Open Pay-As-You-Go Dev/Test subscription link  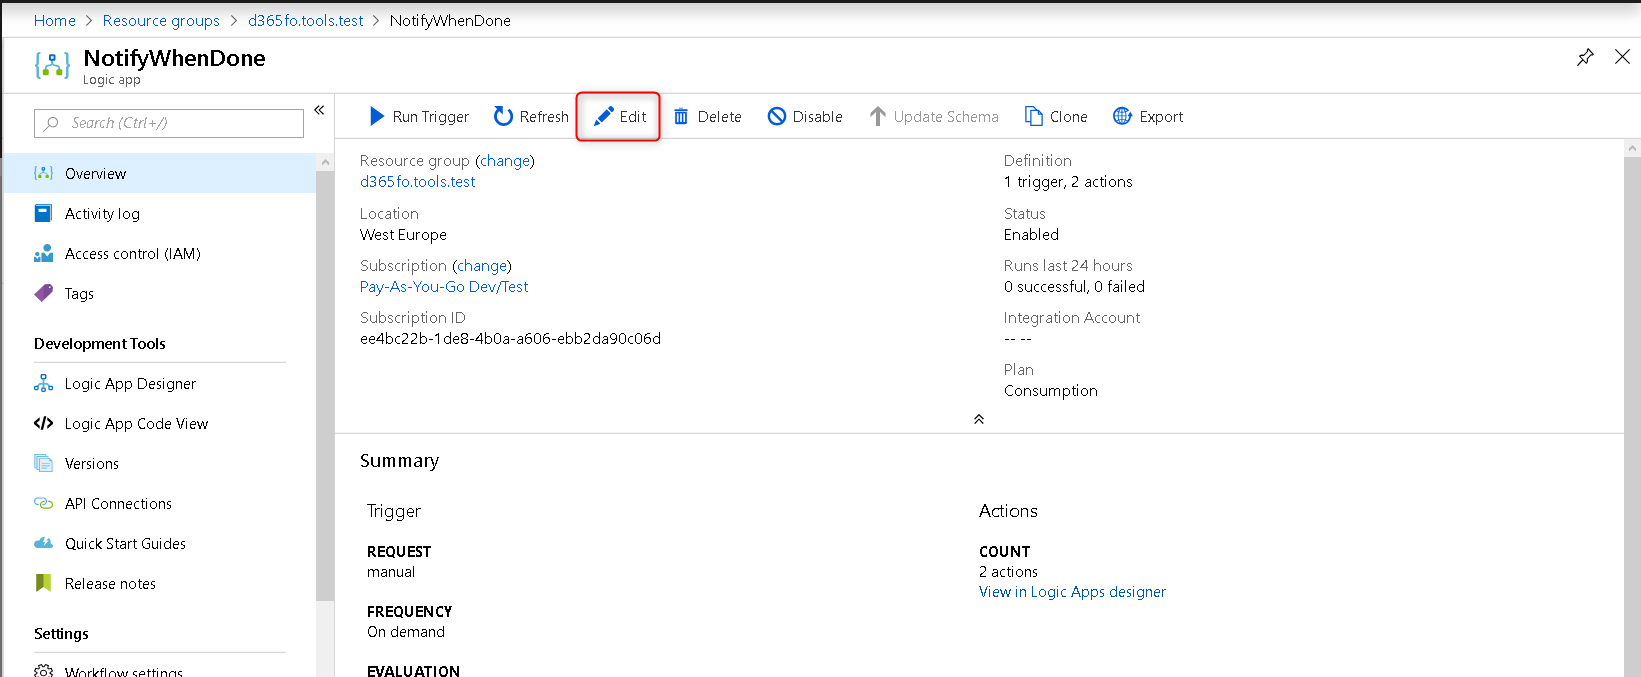click(x=444, y=287)
